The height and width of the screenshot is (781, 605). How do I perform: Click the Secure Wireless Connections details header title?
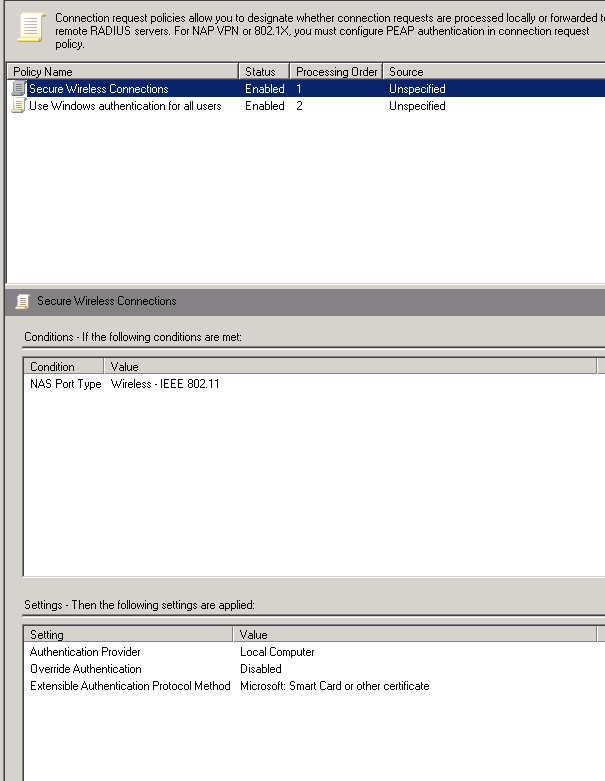(107, 301)
